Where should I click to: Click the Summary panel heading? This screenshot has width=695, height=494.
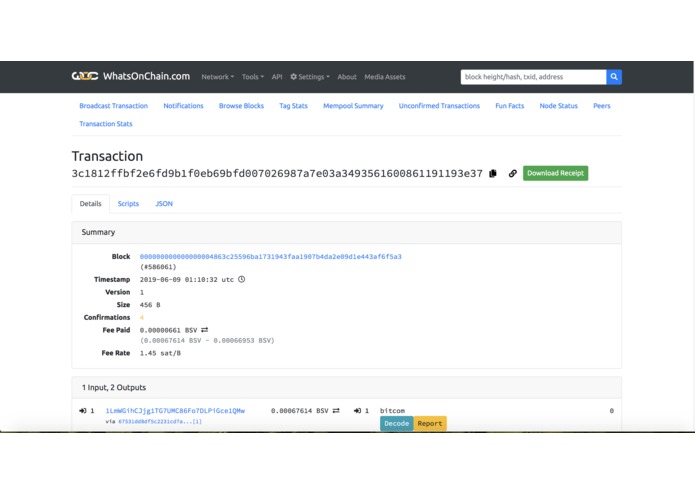pyautogui.click(x=98, y=232)
